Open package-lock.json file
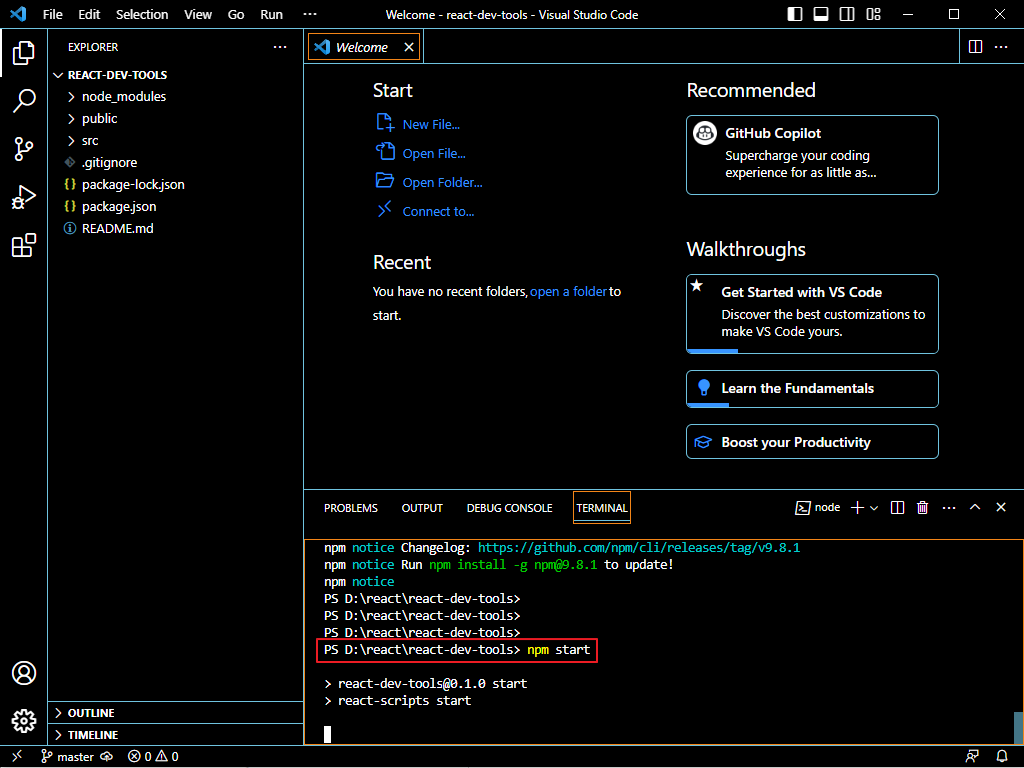1024x768 pixels. tap(133, 185)
